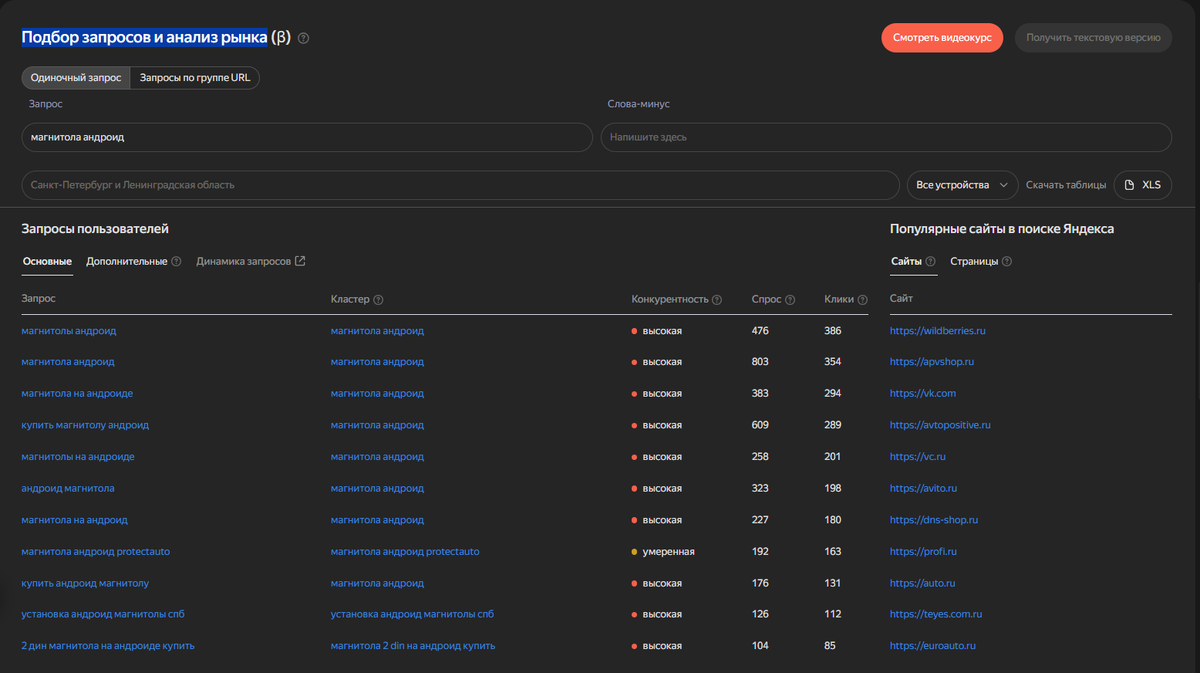Viewport: 1200px width, 673px height.
Task: Click region field Санкт-Петербург и Ленинградская область
Action: tap(461, 185)
